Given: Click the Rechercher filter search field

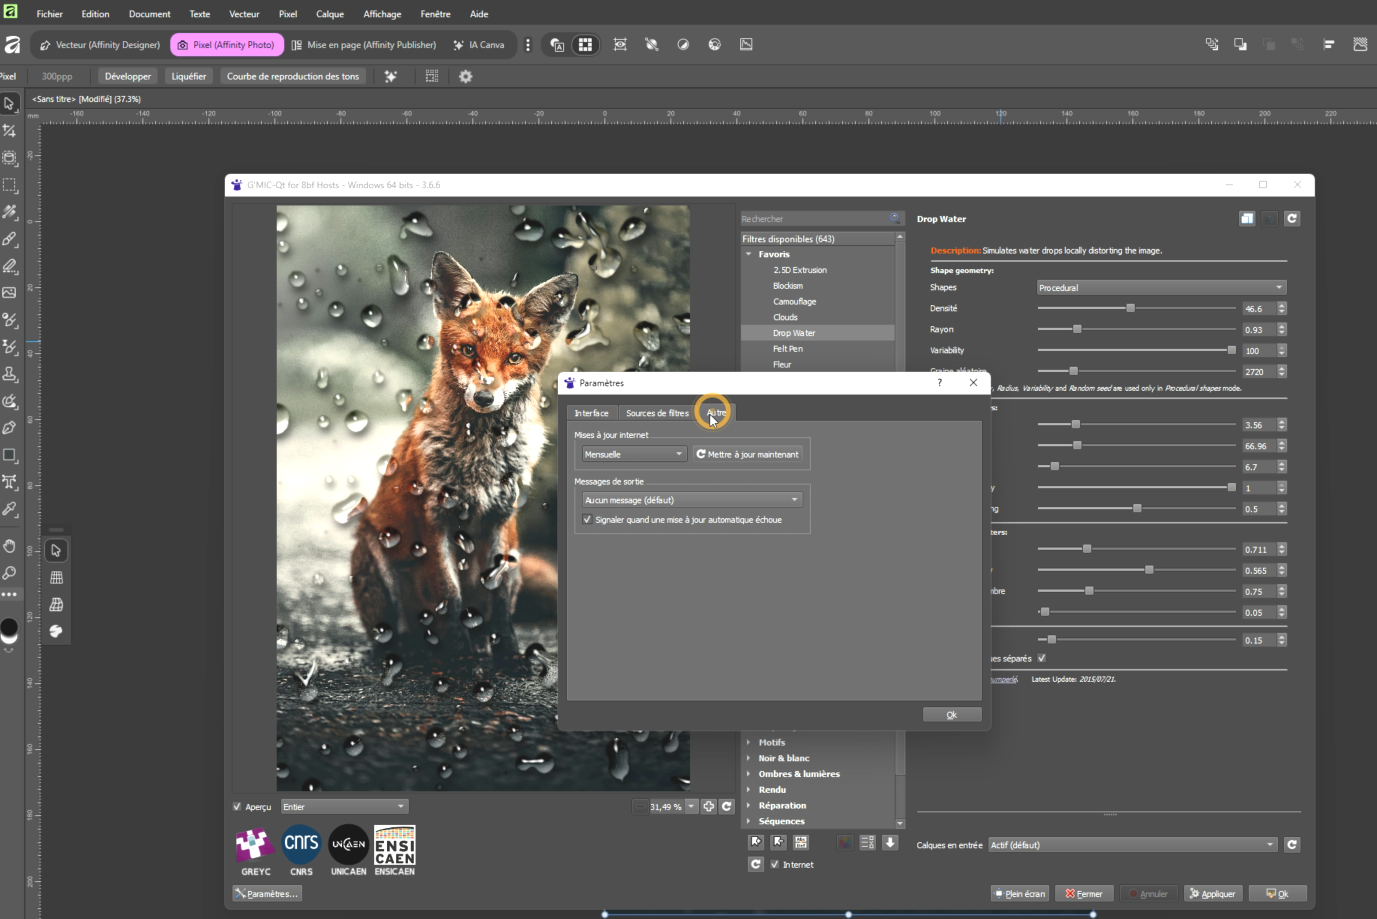Looking at the screenshot, I should pos(815,219).
